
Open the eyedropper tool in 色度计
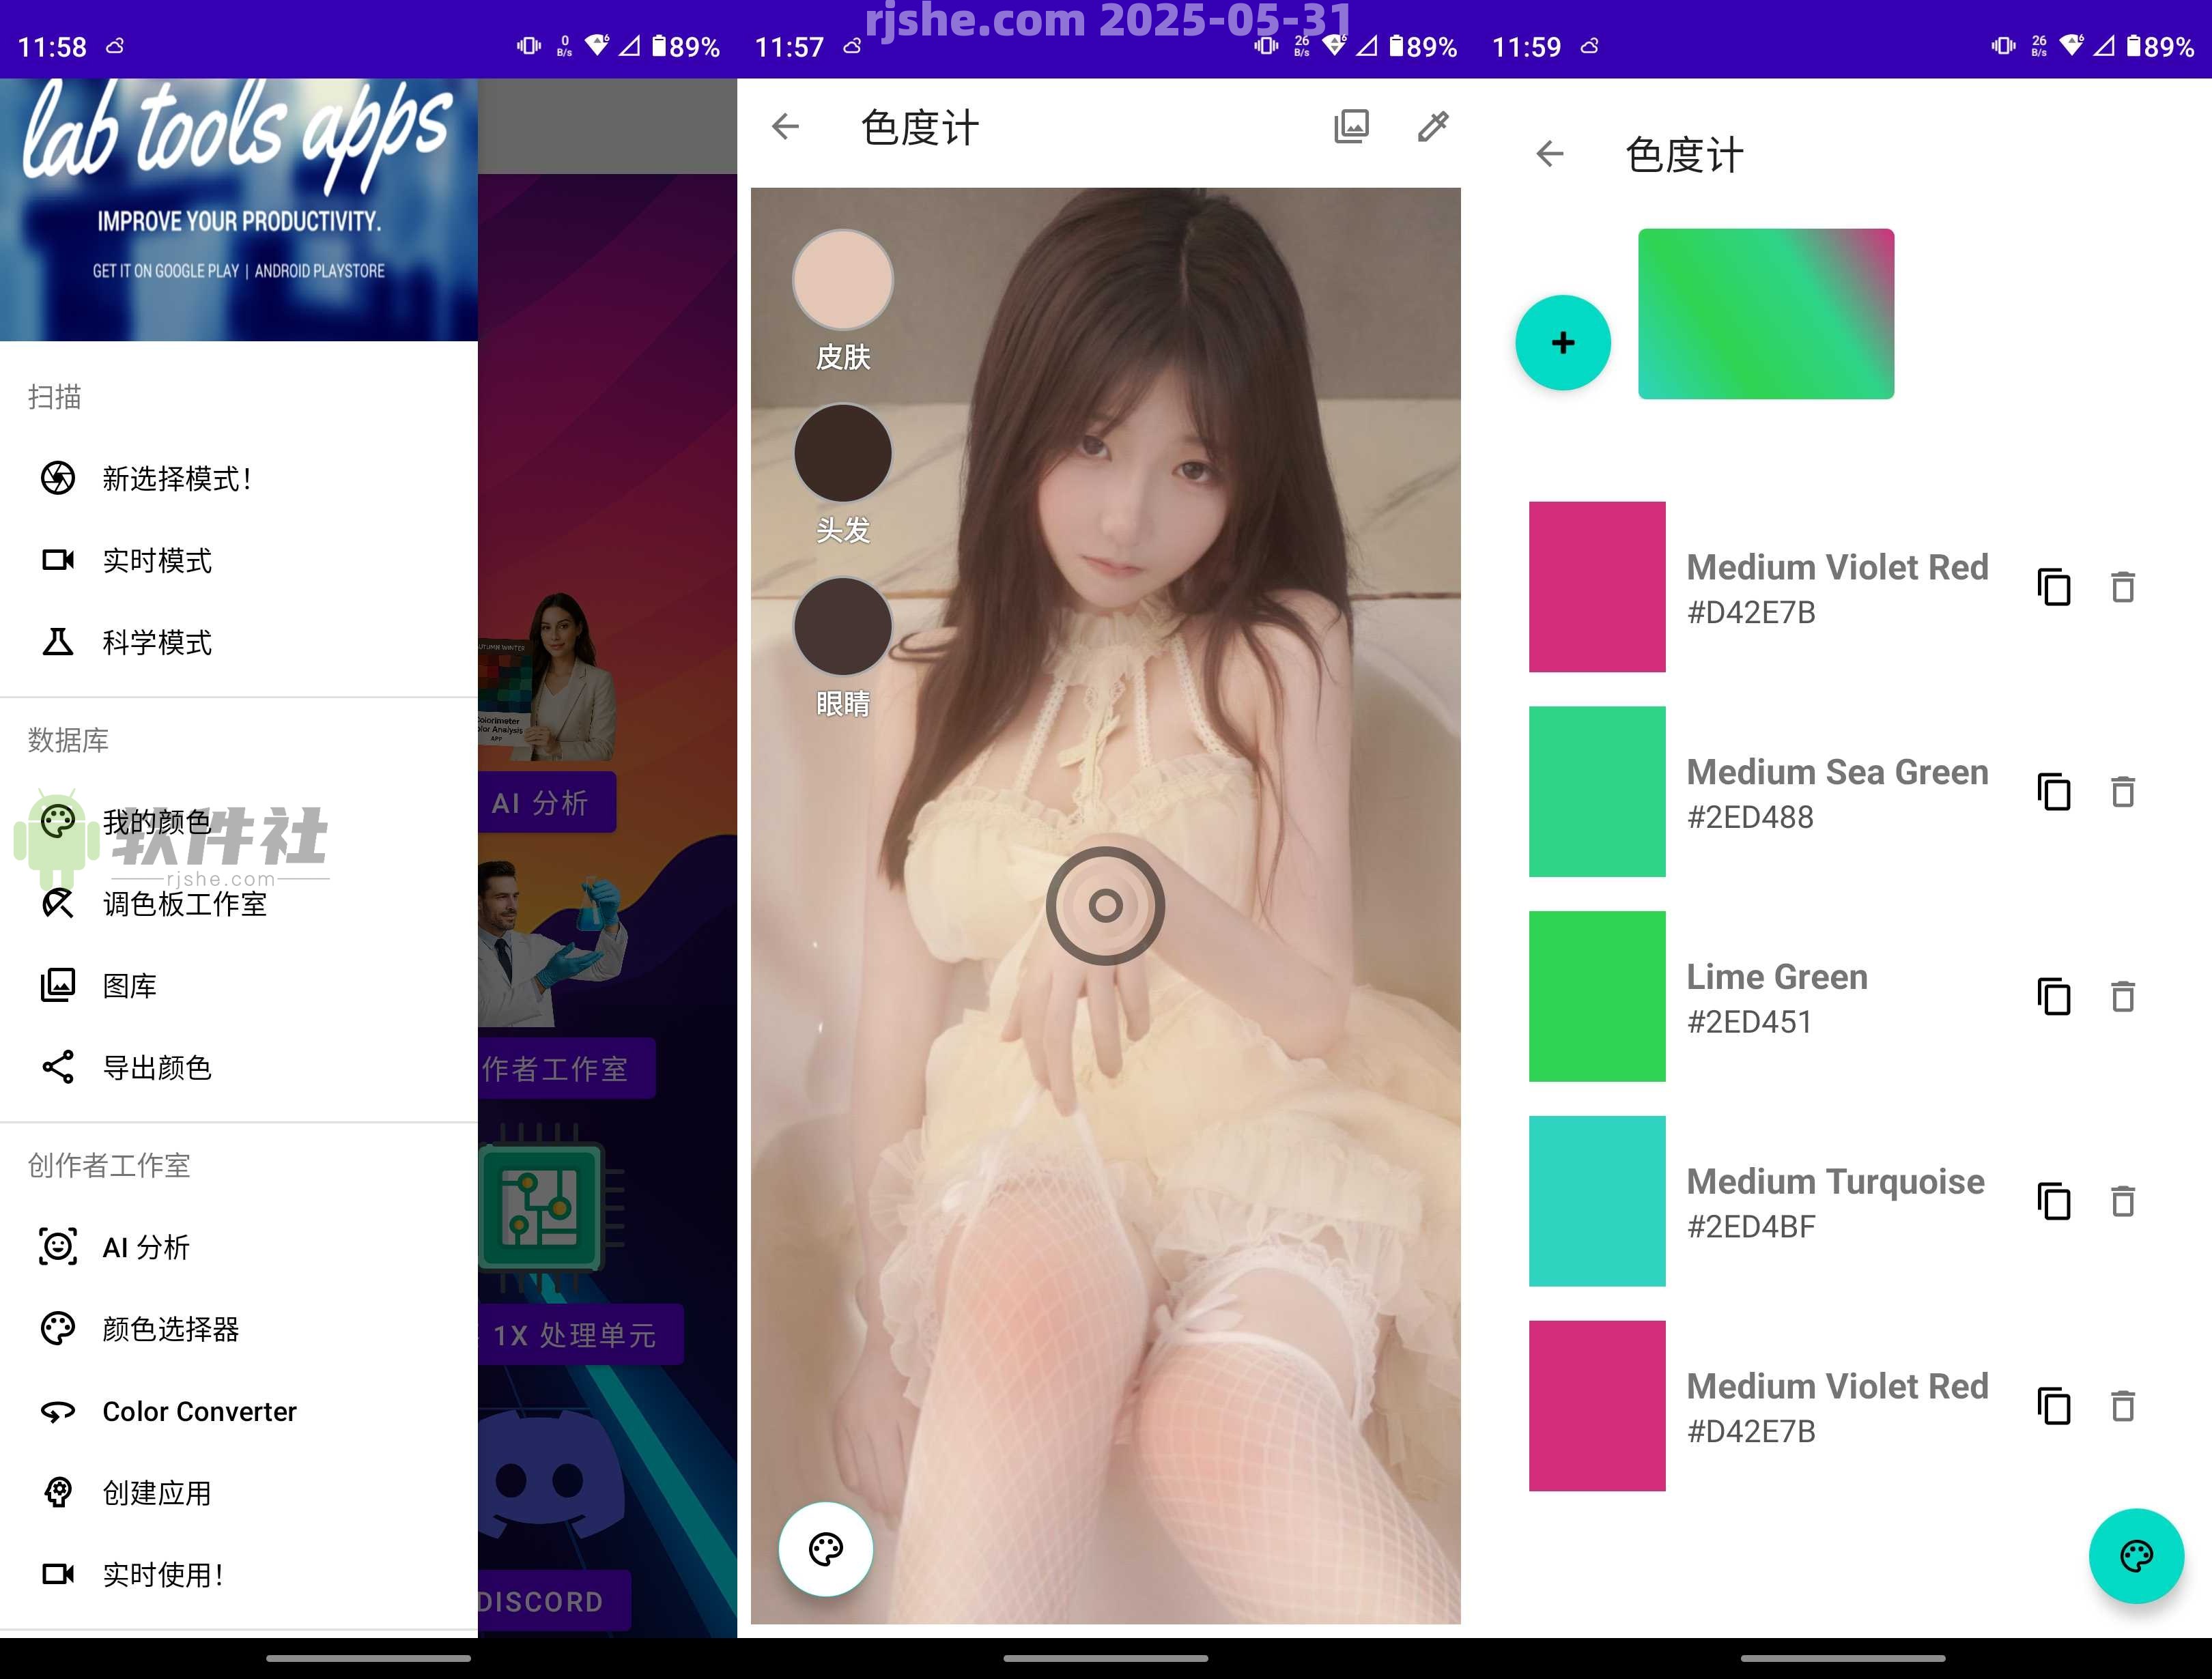(x=1434, y=127)
